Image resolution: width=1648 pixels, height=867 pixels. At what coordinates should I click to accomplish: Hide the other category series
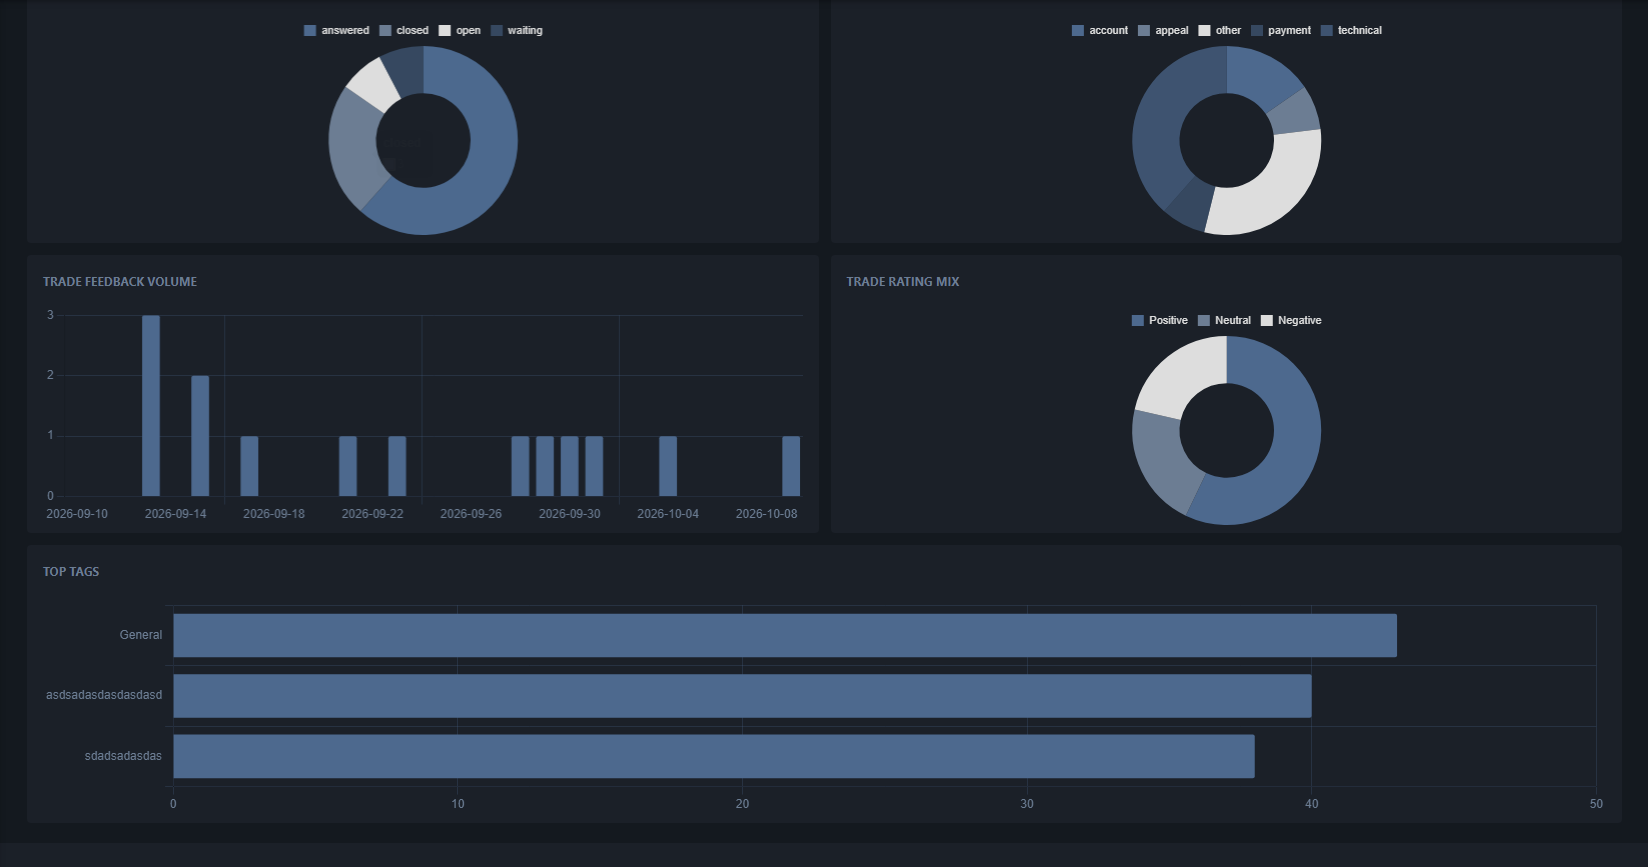pyautogui.click(x=1220, y=30)
